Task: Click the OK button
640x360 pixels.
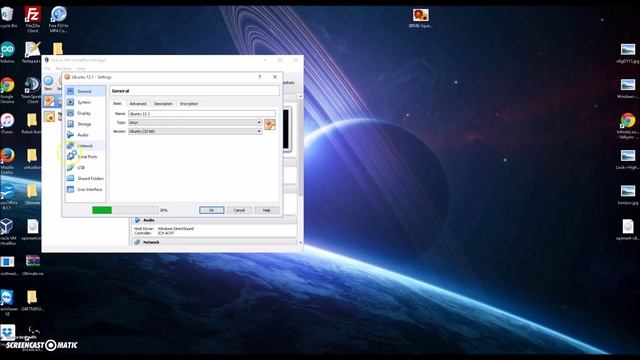Action: tap(211, 210)
